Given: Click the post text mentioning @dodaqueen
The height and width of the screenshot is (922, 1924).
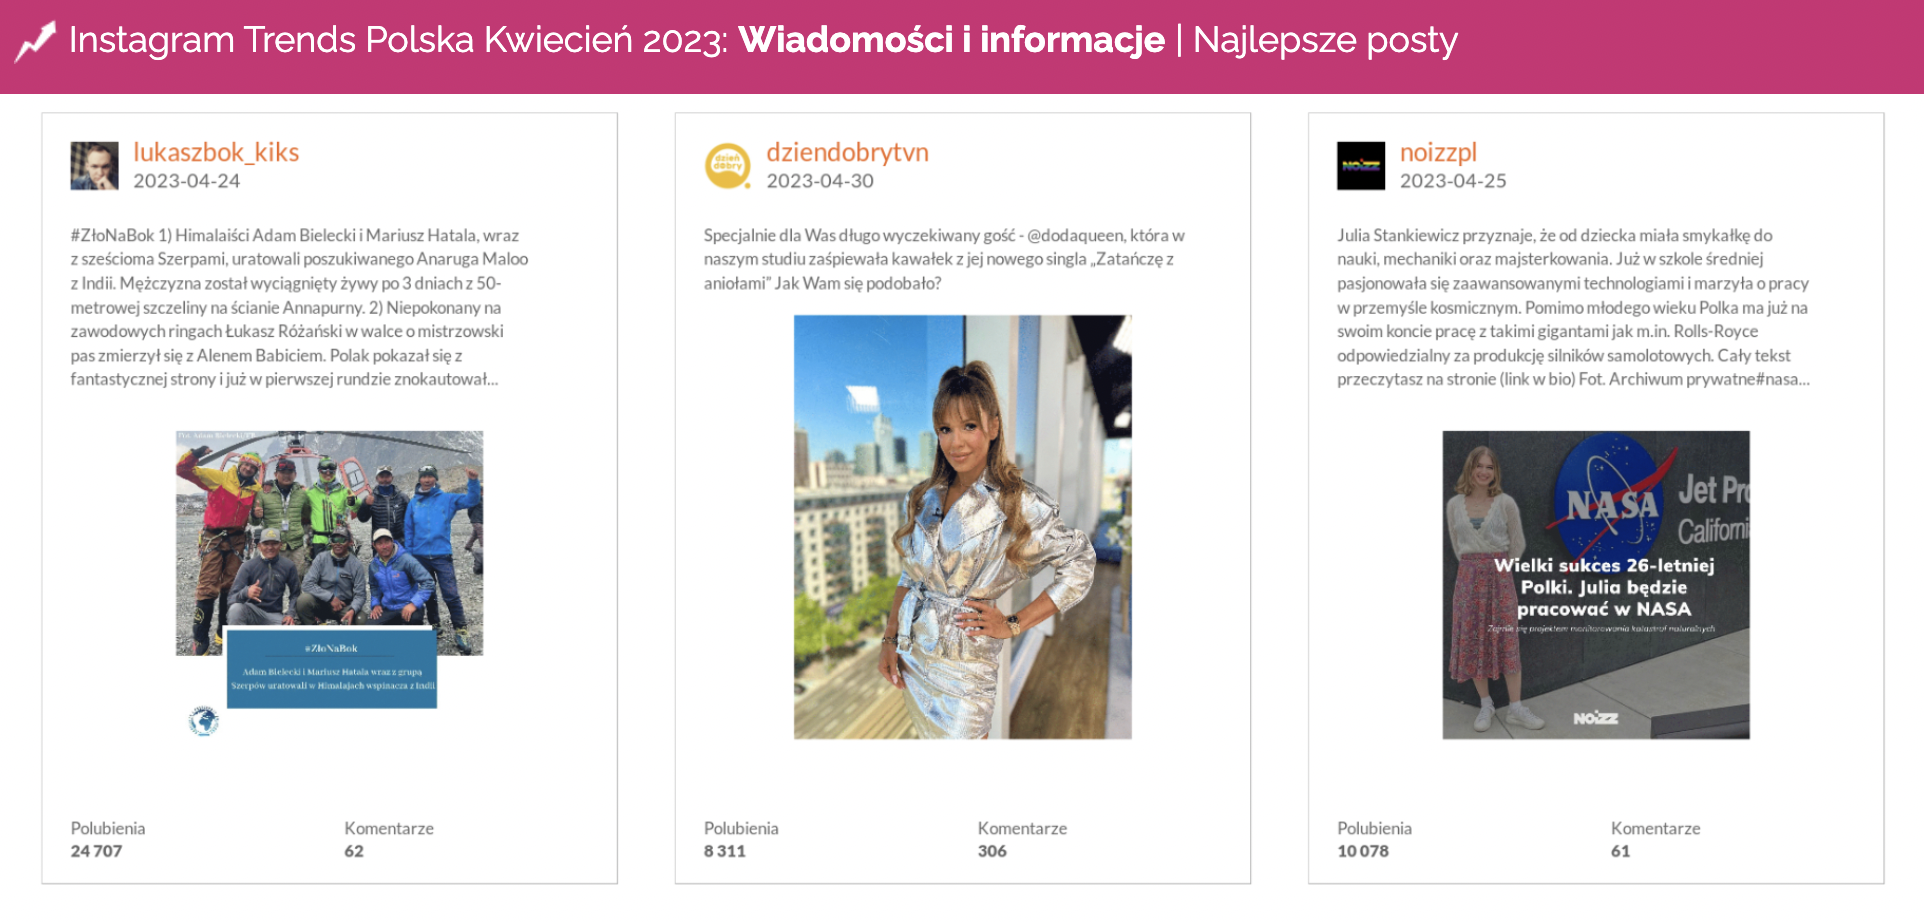Looking at the screenshot, I should point(944,259).
